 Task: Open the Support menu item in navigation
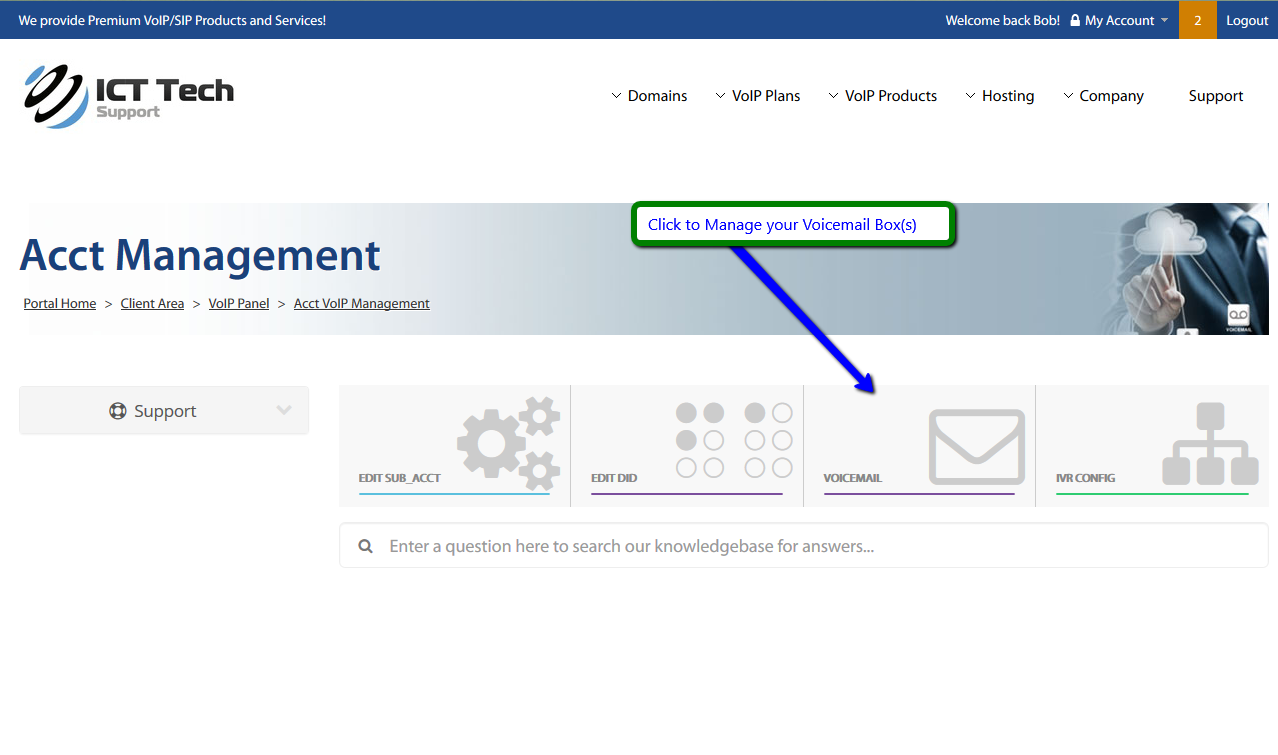[1216, 96]
